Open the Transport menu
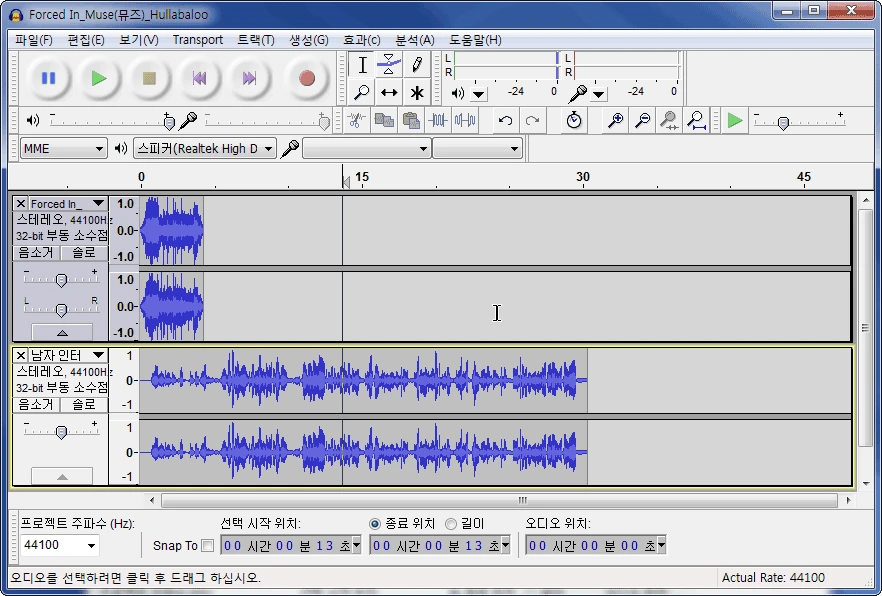 [198, 40]
